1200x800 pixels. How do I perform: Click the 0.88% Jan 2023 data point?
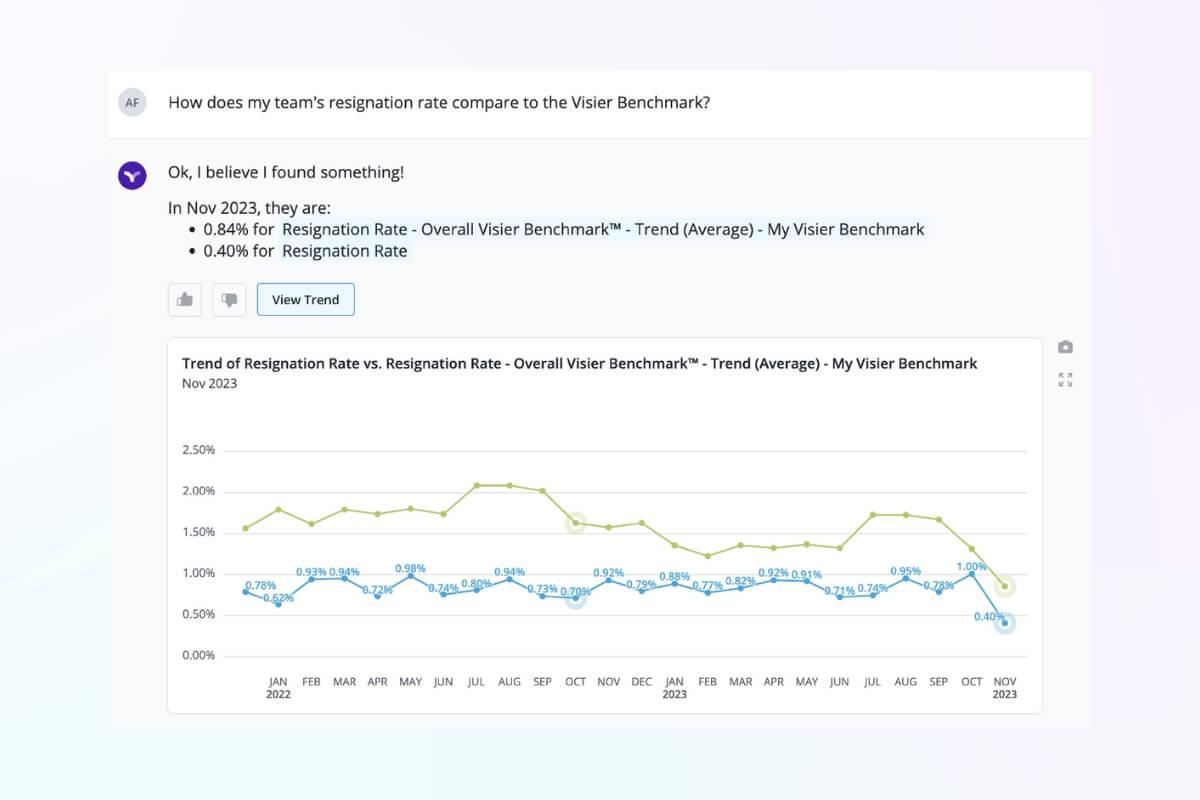click(675, 583)
